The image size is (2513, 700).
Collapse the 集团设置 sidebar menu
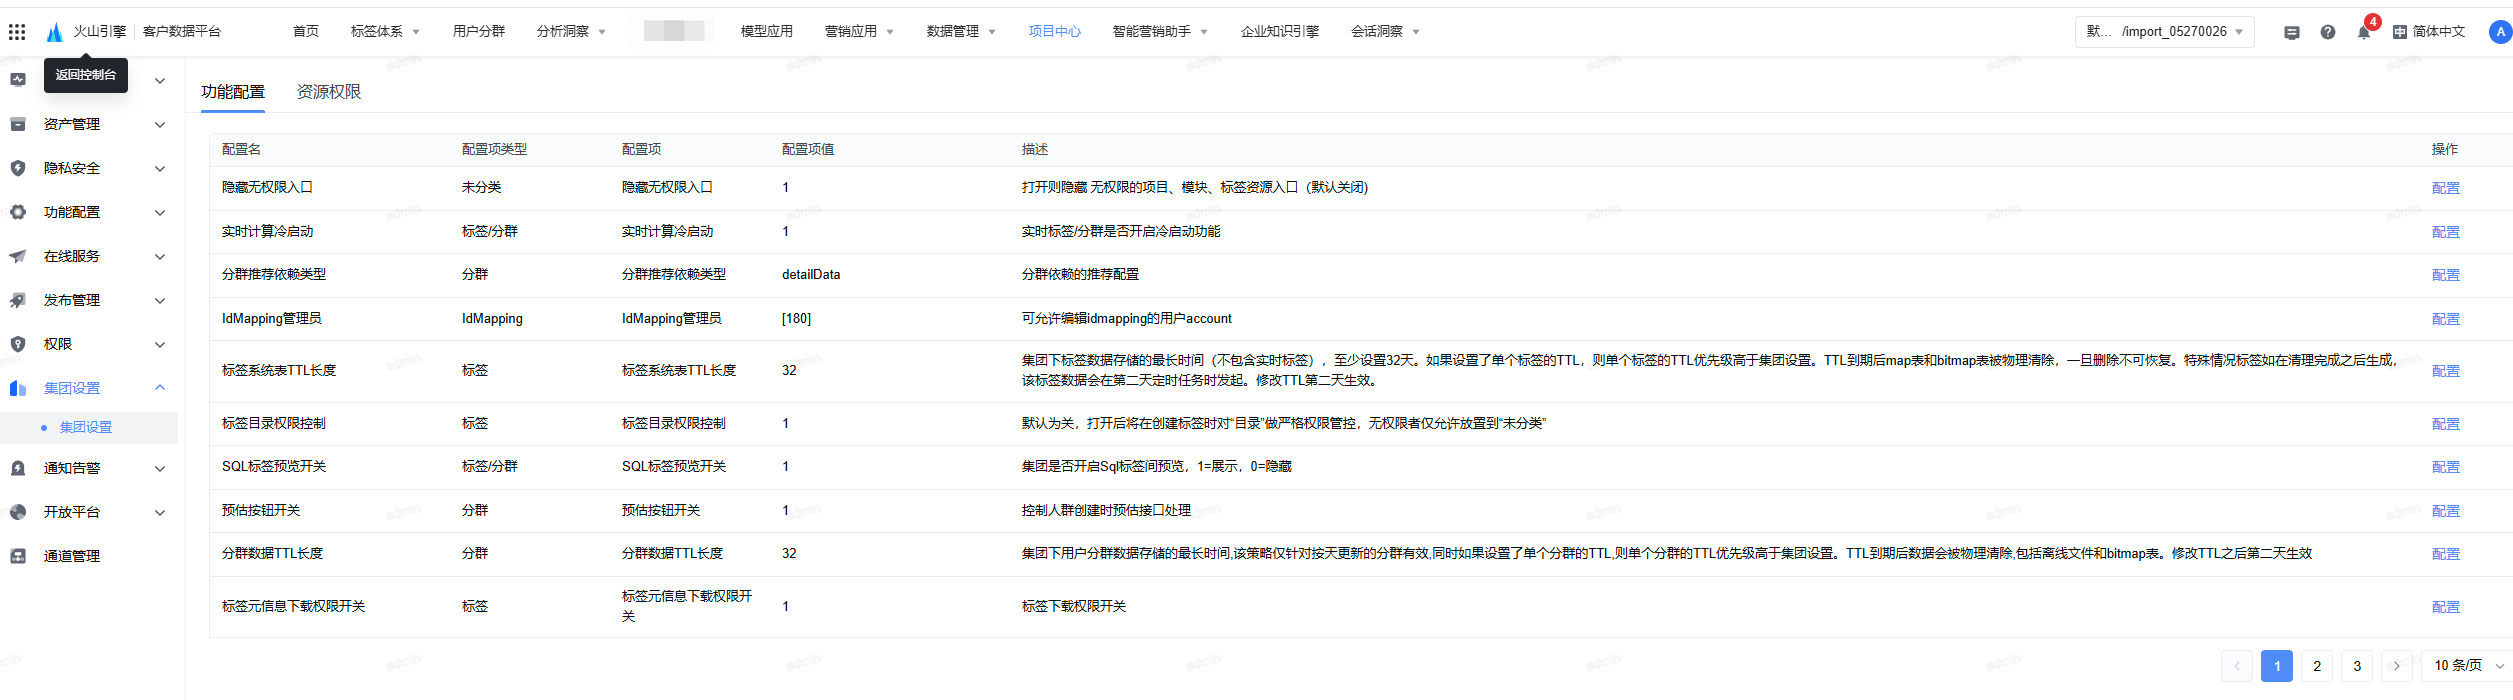[160, 388]
